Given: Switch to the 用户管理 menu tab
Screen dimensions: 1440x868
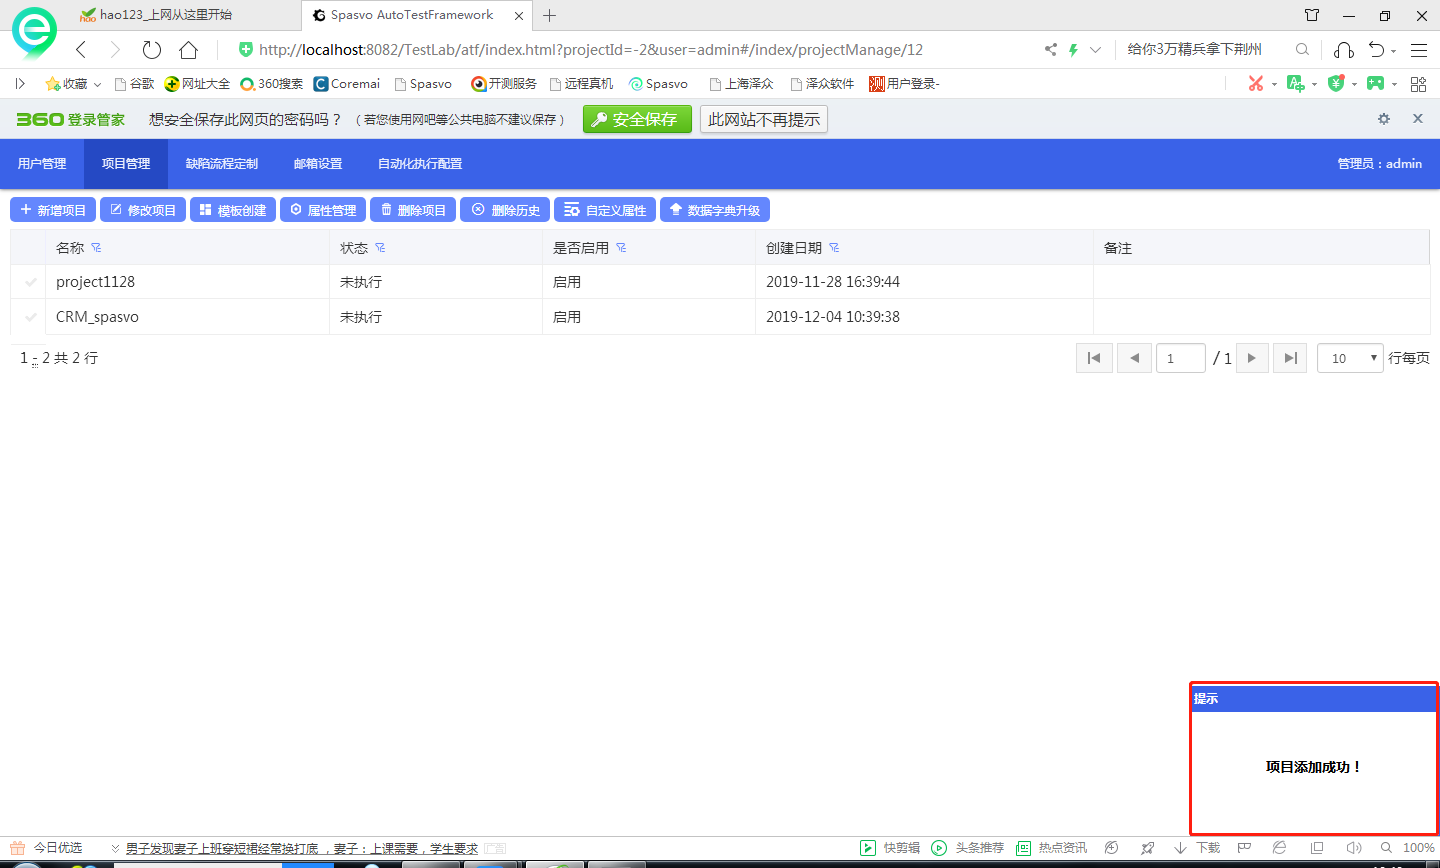Looking at the screenshot, I should (x=42, y=164).
